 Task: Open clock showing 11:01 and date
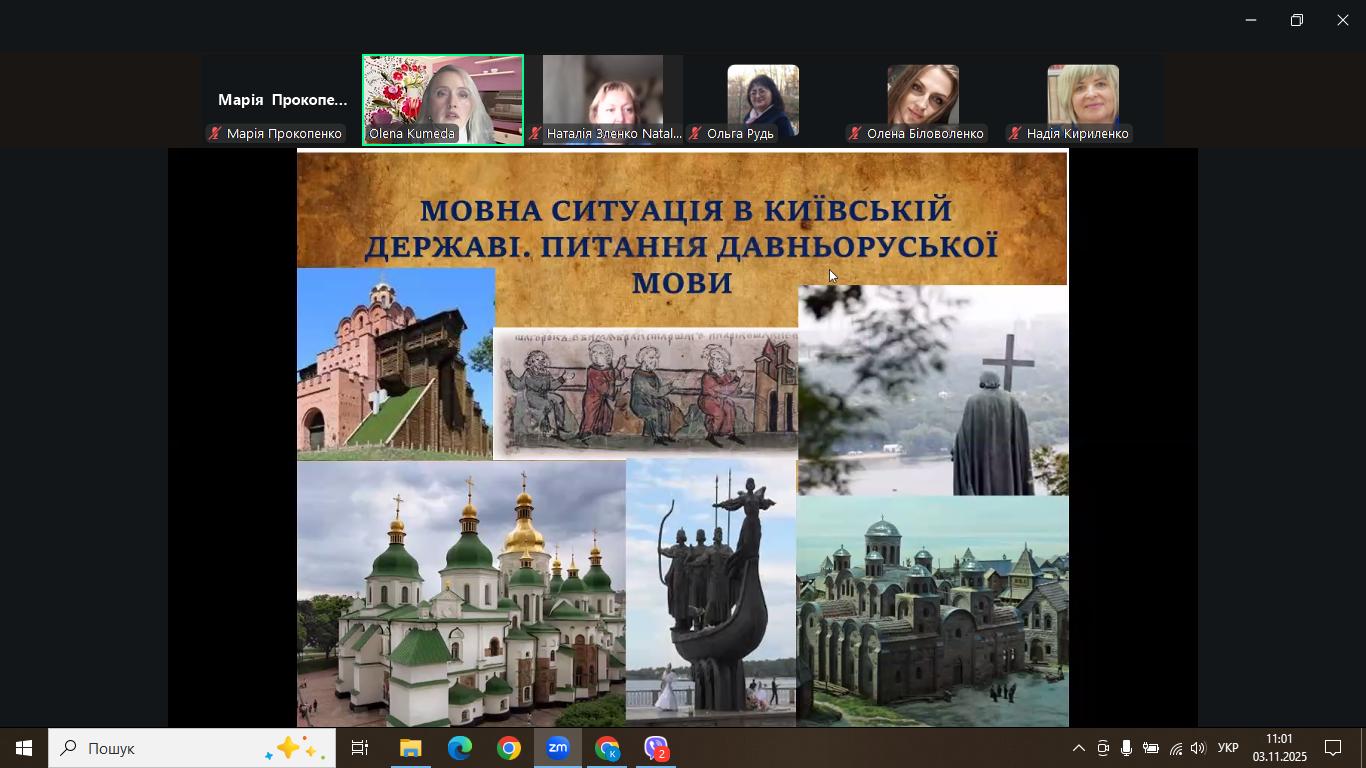pyautogui.click(x=1279, y=748)
